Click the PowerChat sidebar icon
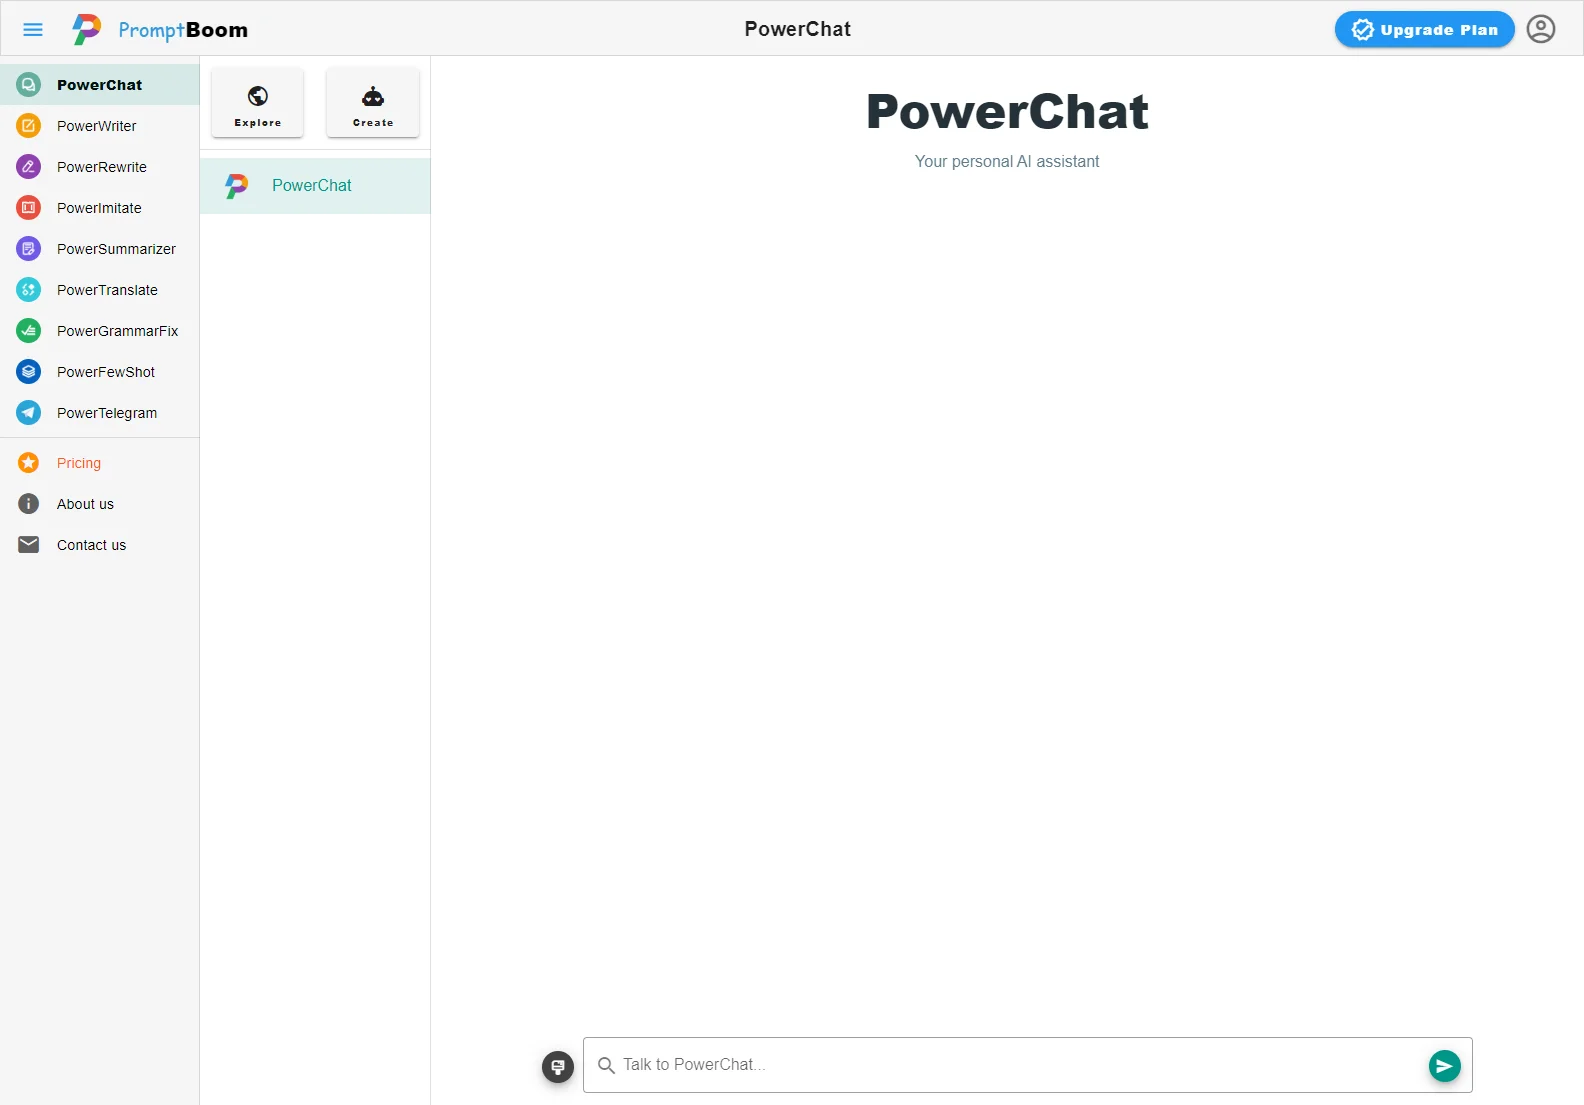The width and height of the screenshot is (1584, 1105). [29, 85]
